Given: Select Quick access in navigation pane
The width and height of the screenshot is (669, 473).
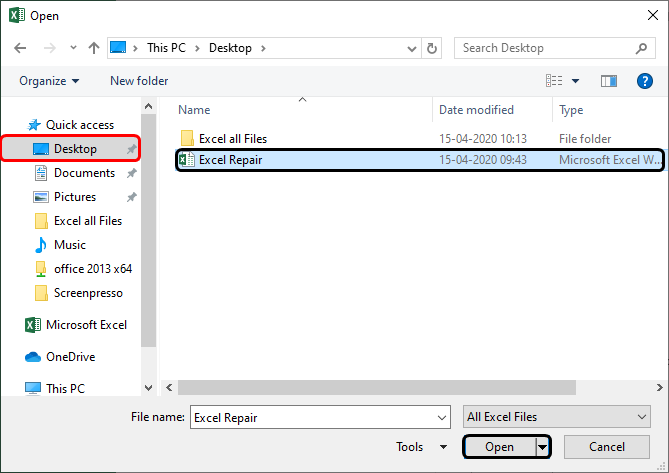Looking at the screenshot, I should 80,125.
